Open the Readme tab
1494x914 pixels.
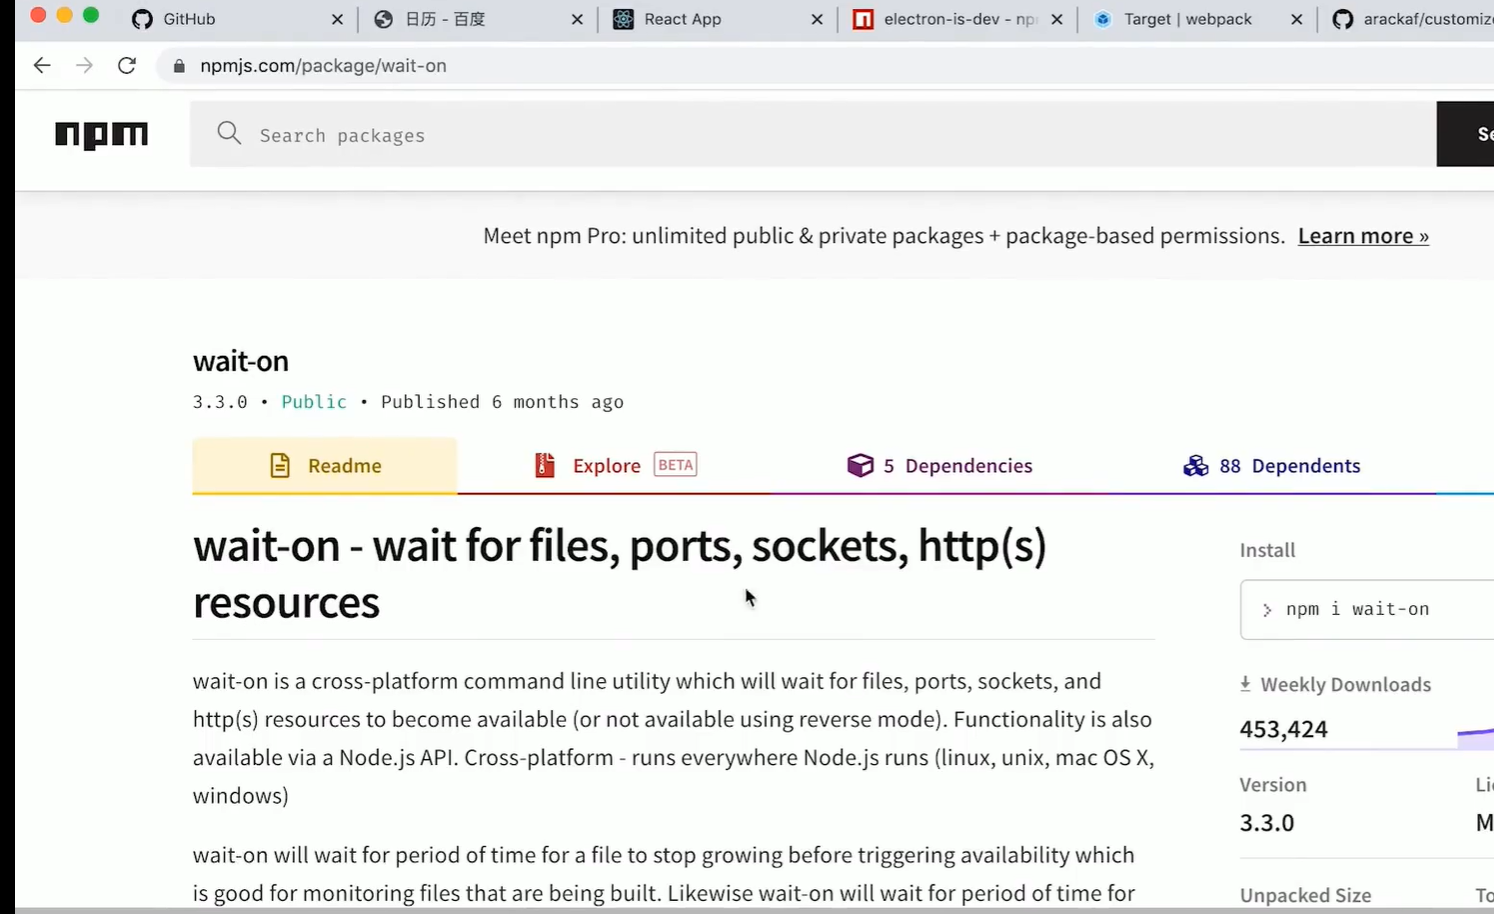coord(325,466)
